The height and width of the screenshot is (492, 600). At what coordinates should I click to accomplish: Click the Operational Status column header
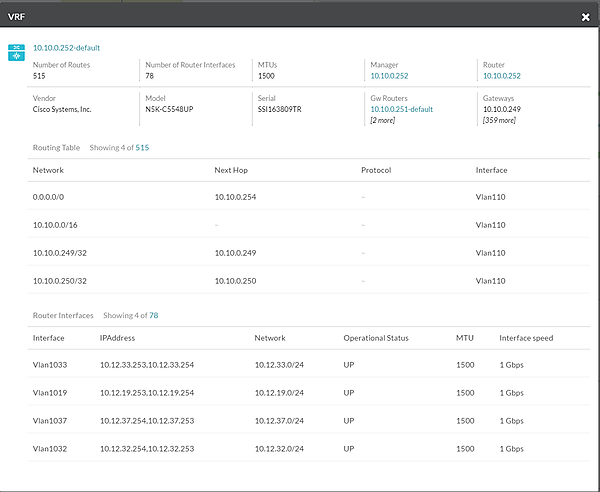pyautogui.click(x=378, y=338)
